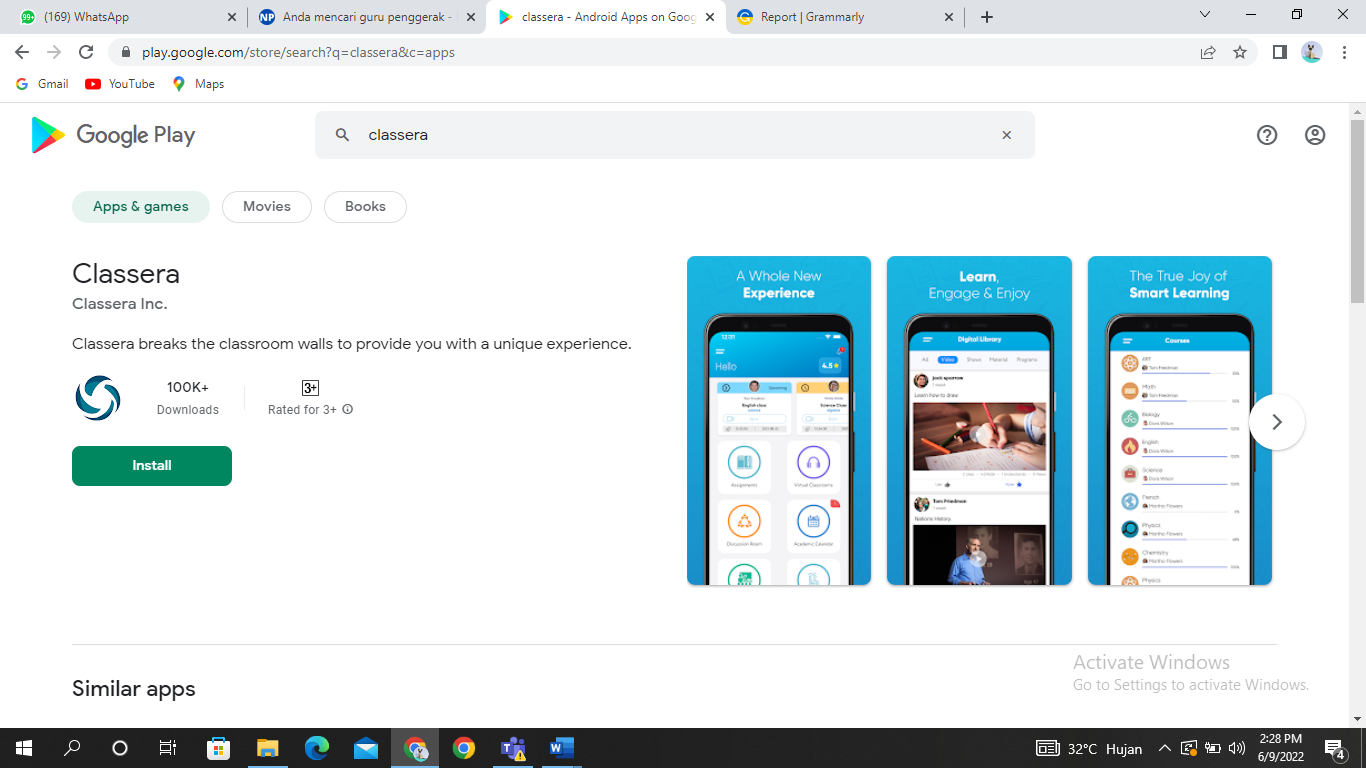The width and height of the screenshot is (1366, 768).
Task: Clear the search text with the X icon
Action: point(1007,135)
